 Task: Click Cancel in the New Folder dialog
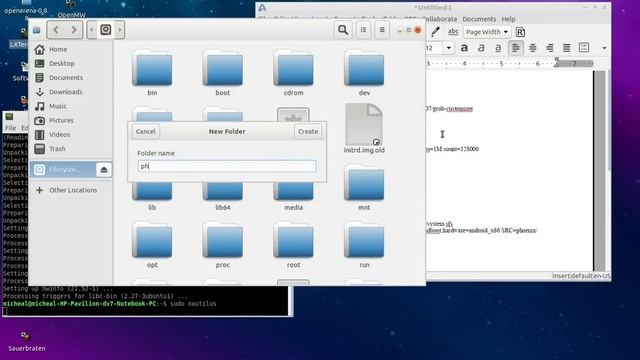[x=146, y=131]
